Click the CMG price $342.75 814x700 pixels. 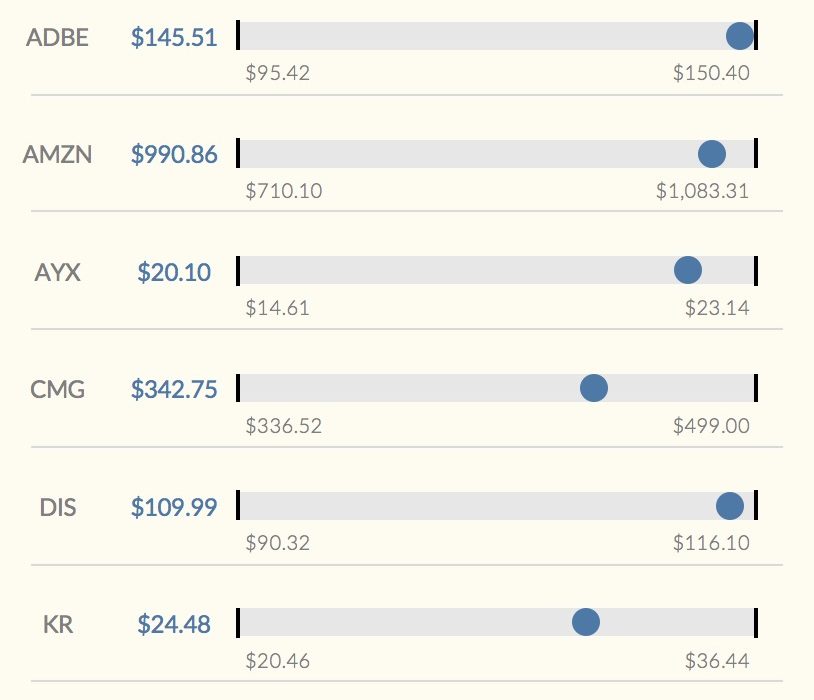click(174, 389)
